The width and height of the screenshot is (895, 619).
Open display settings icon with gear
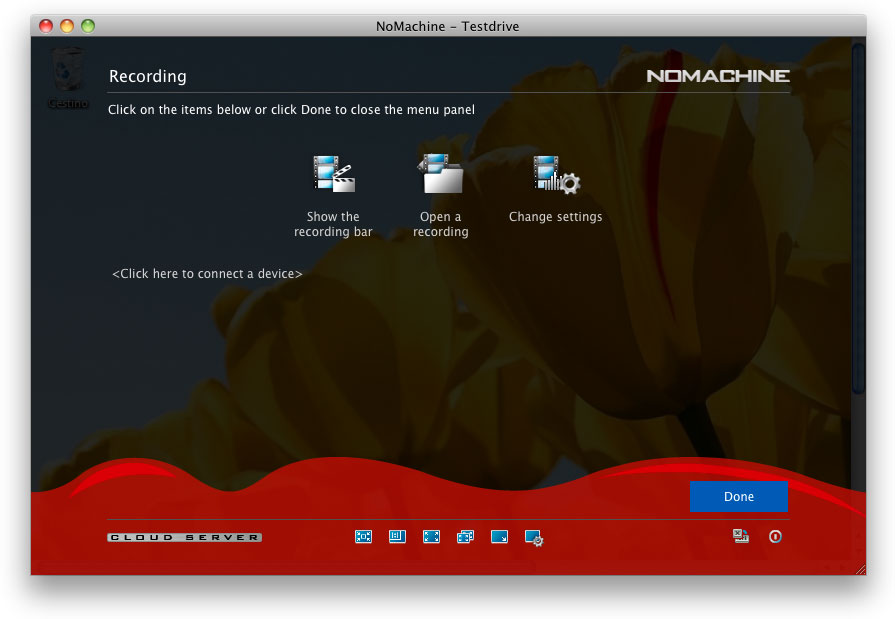(x=534, y=538)
